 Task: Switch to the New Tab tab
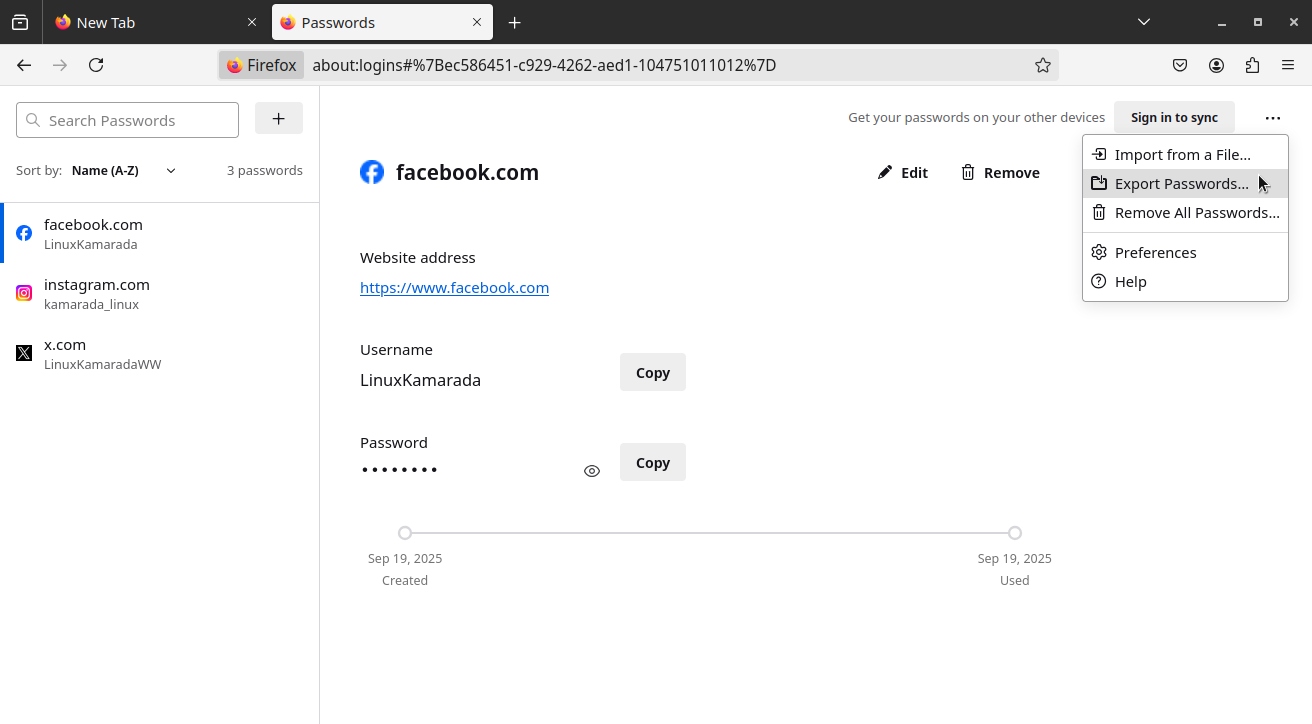pyautogui.click(x=156, y=22)
